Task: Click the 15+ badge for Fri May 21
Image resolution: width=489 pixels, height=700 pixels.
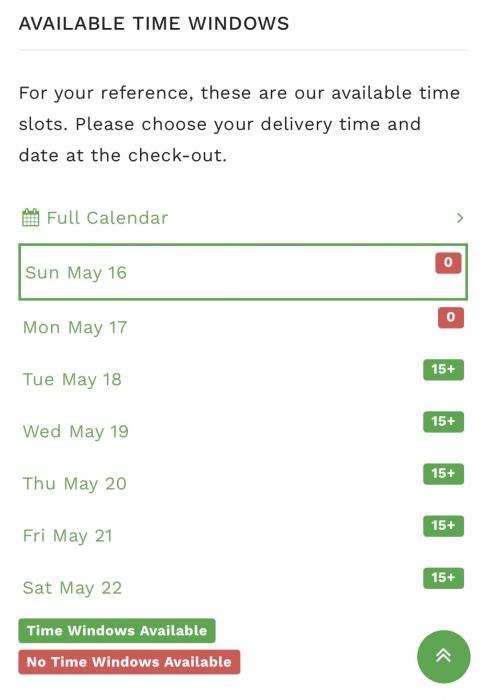Action: [x=443, y=525]
